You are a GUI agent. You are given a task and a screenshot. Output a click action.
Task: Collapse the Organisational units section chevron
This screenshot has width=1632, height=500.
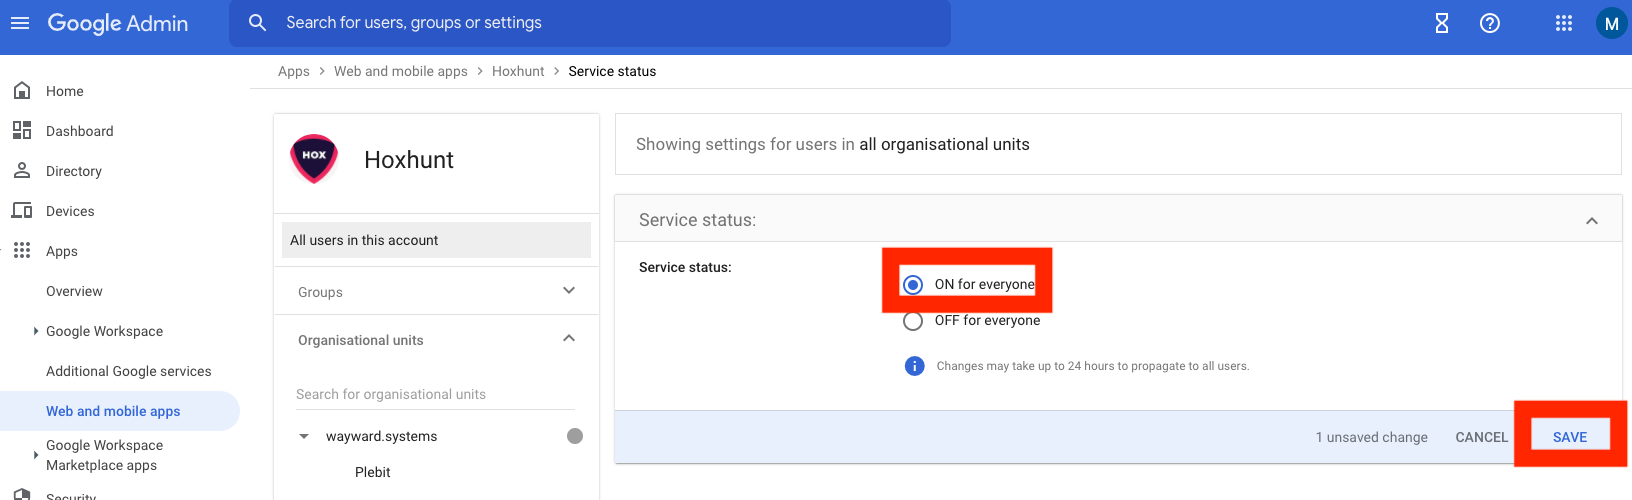pyautogui.click(x=569, y=339)
